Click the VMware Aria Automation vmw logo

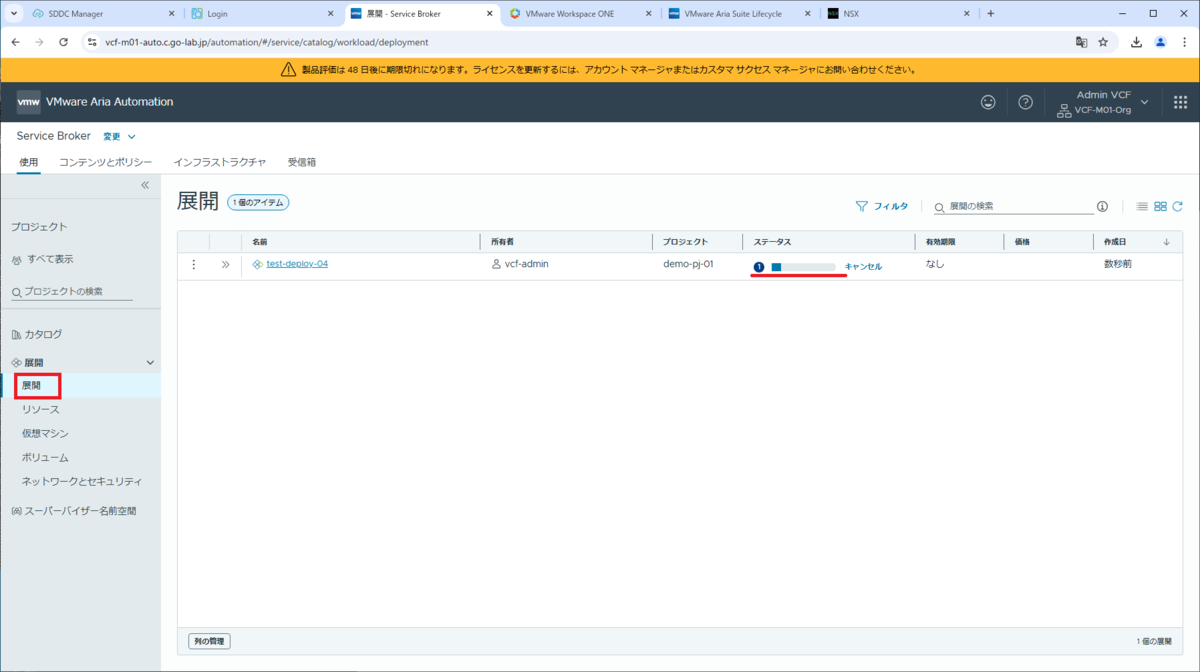tap(29, 102)
